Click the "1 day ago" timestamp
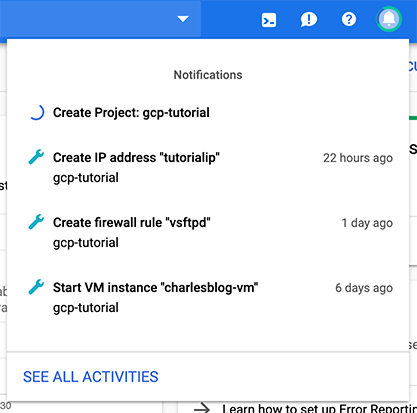417x413 pixels. coord(367,223)
